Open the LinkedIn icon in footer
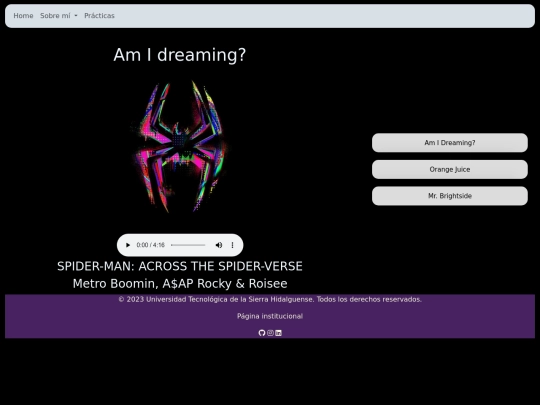The width and height of the screenshot is (540, 405). pos(279,333)
